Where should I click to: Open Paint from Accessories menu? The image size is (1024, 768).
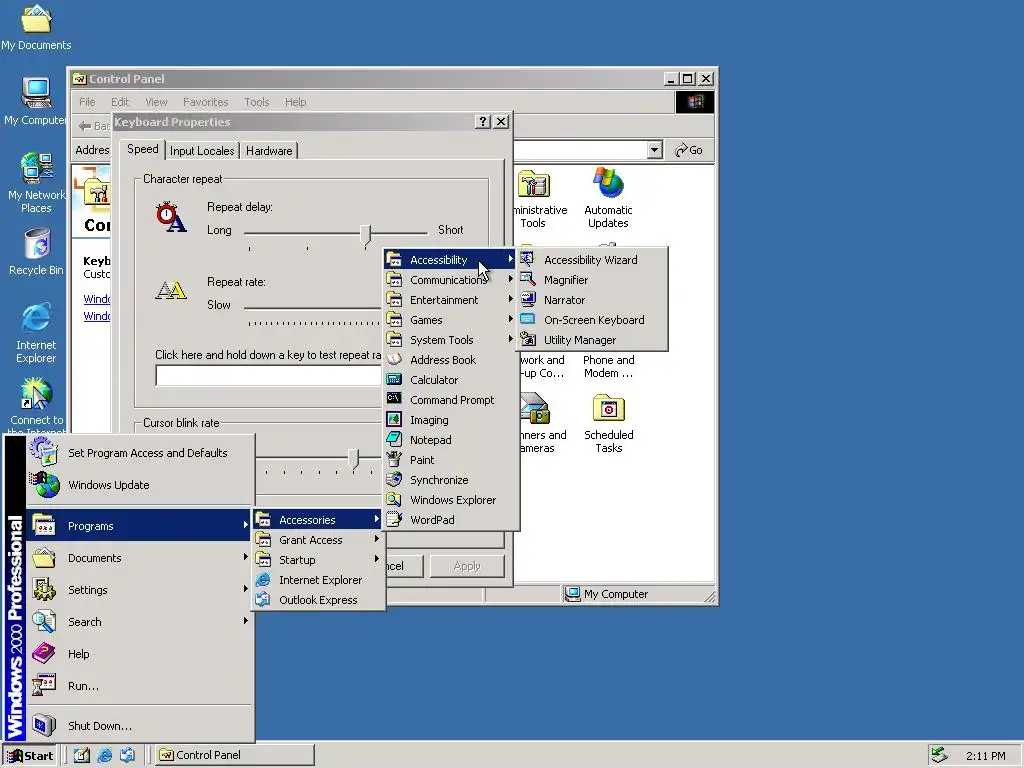pos(451,460)
